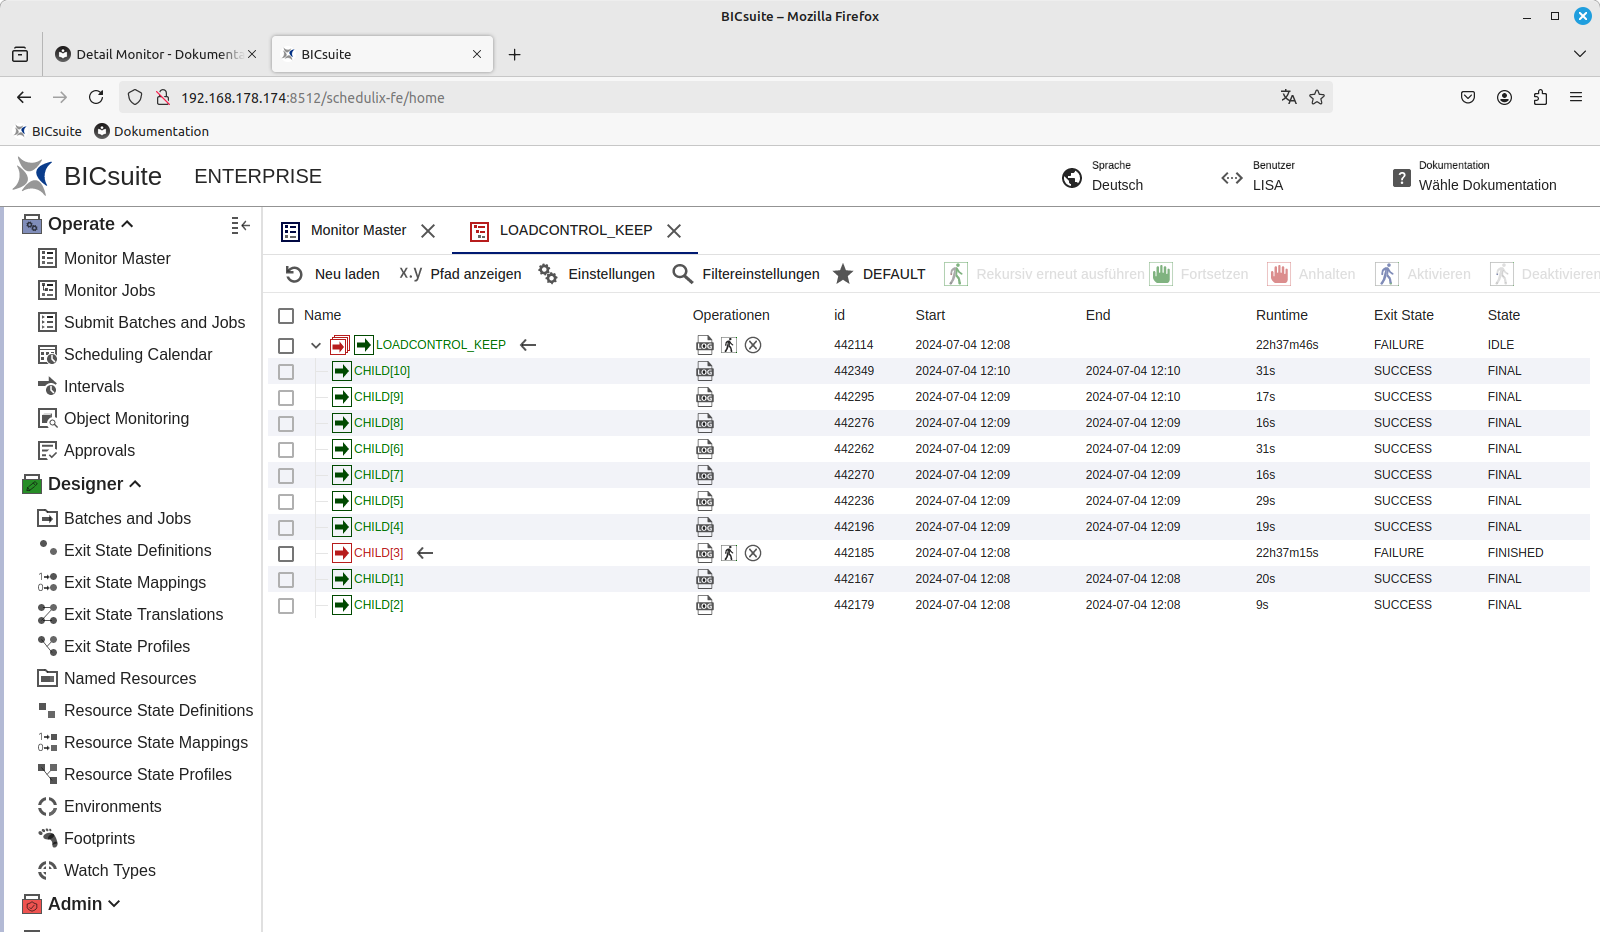The image size is (1600, 932).
Task: Open the CHILD[9] job link
Action: (x=379, y=397)
